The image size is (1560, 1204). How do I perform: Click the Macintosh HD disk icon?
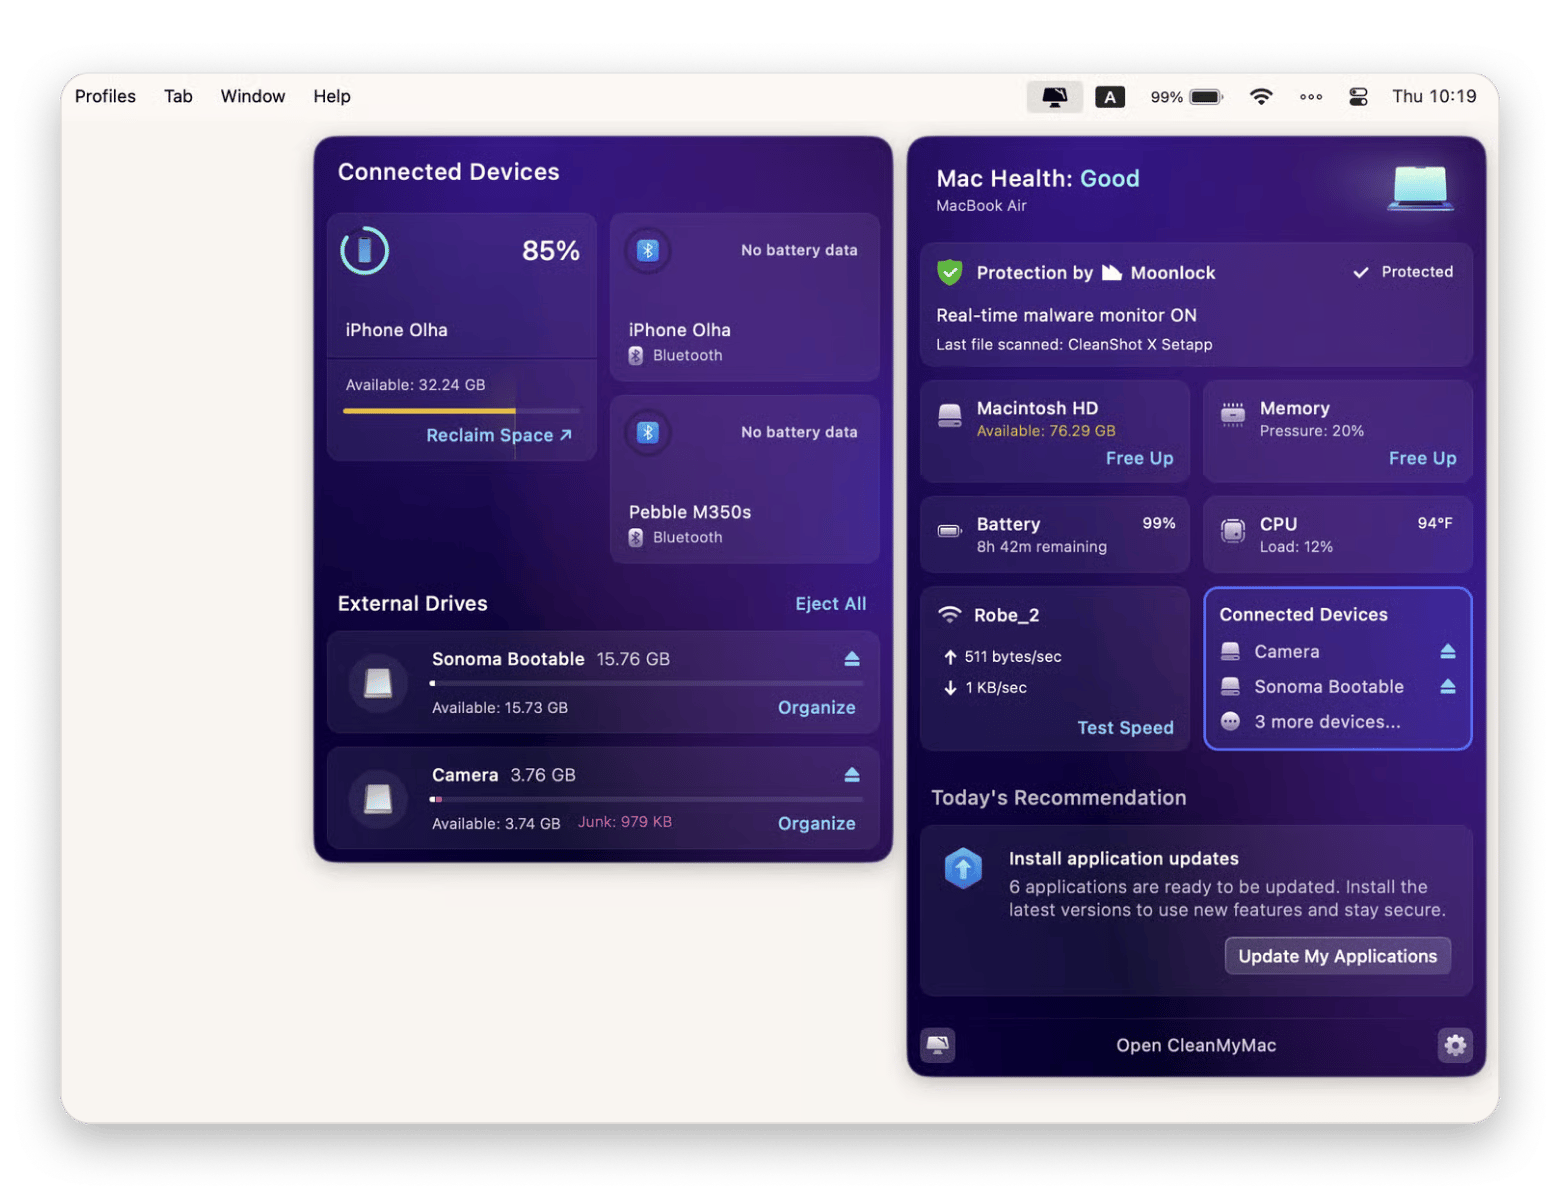click(950, 414)
